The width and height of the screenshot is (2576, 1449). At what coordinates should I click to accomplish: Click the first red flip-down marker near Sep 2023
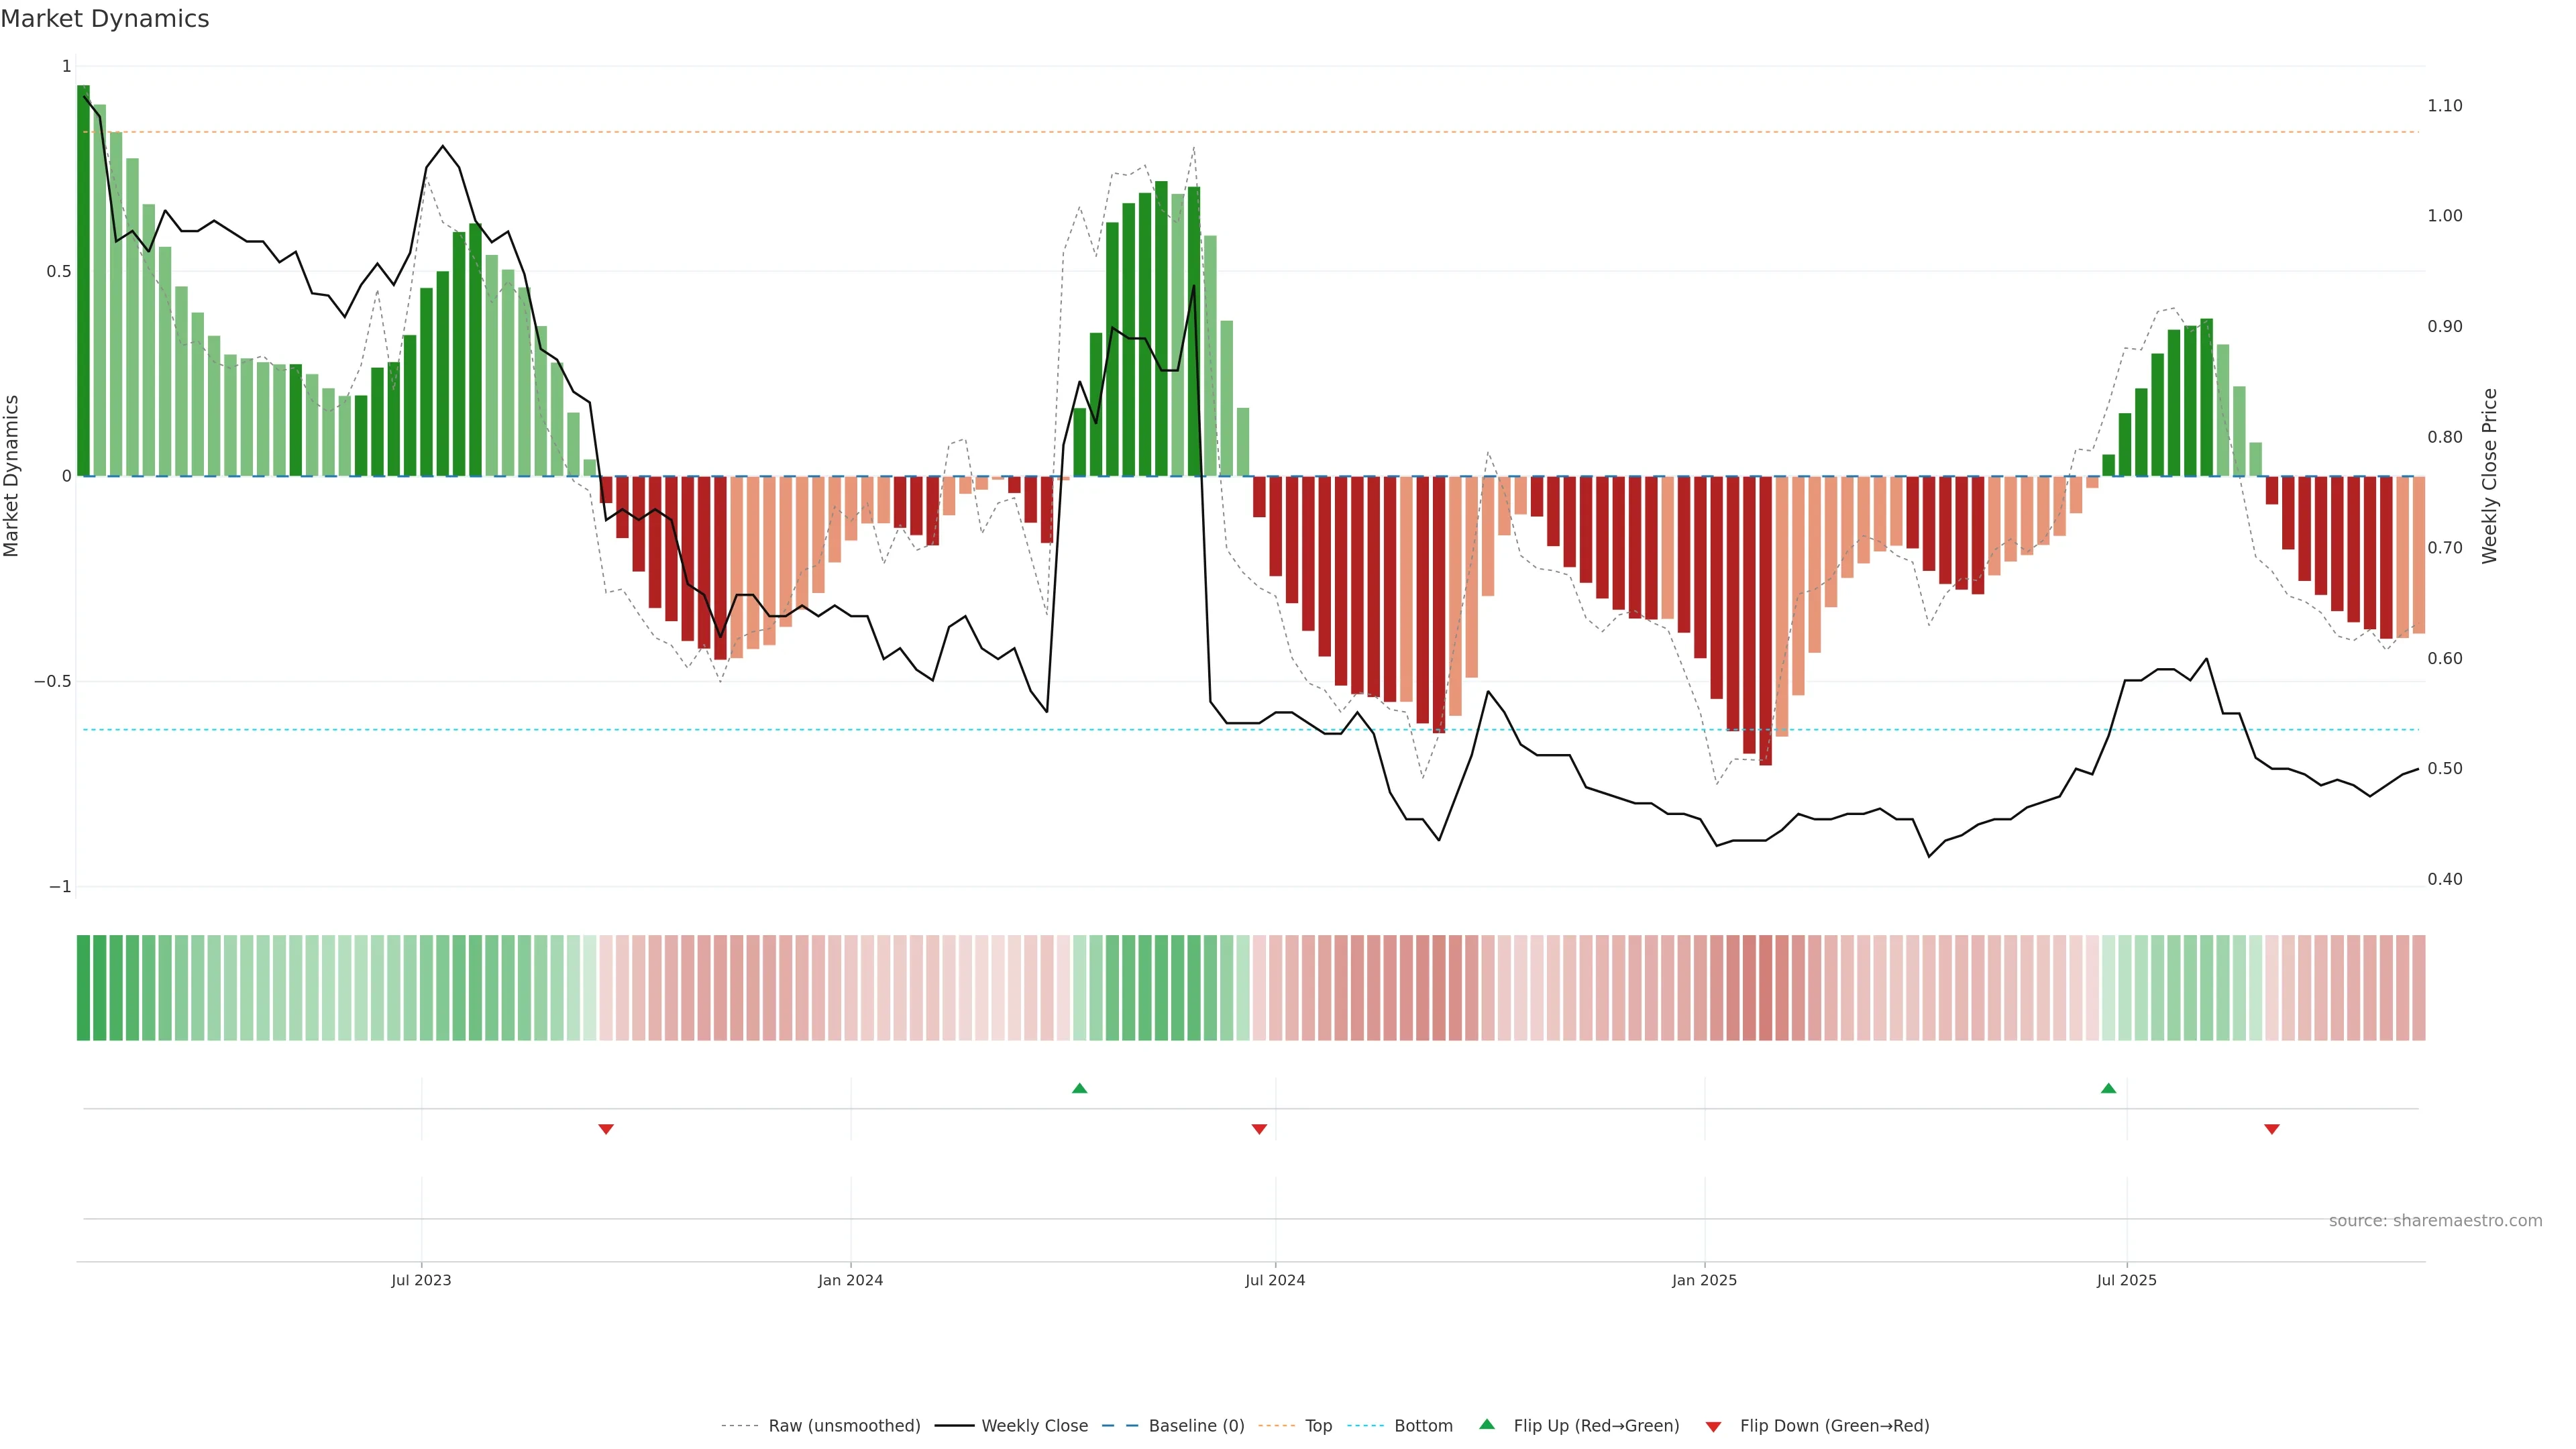click(606, 1129)
